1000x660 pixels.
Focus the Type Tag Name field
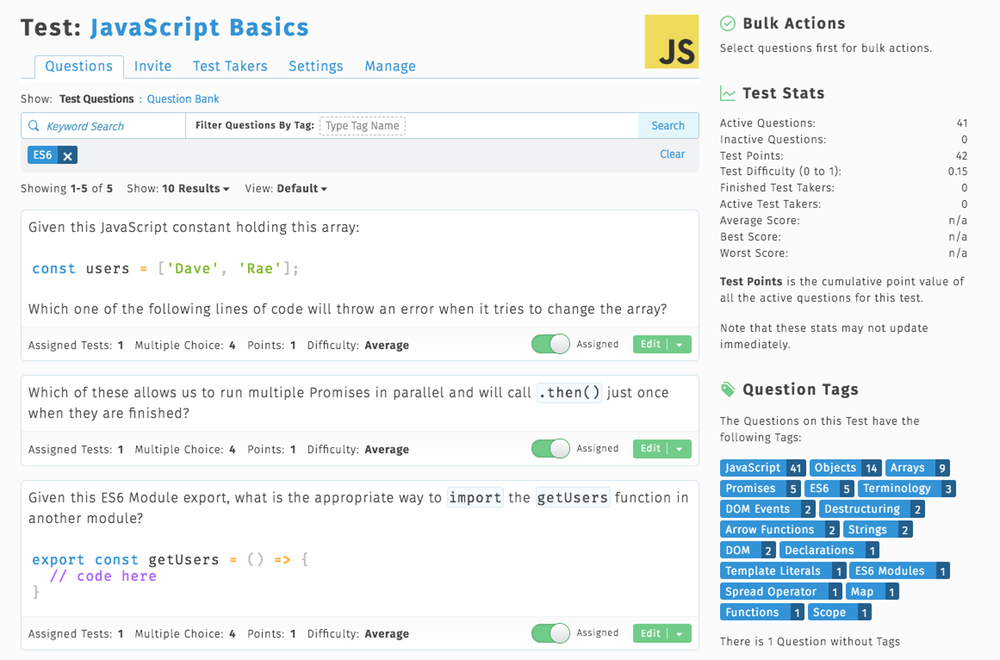362,126
